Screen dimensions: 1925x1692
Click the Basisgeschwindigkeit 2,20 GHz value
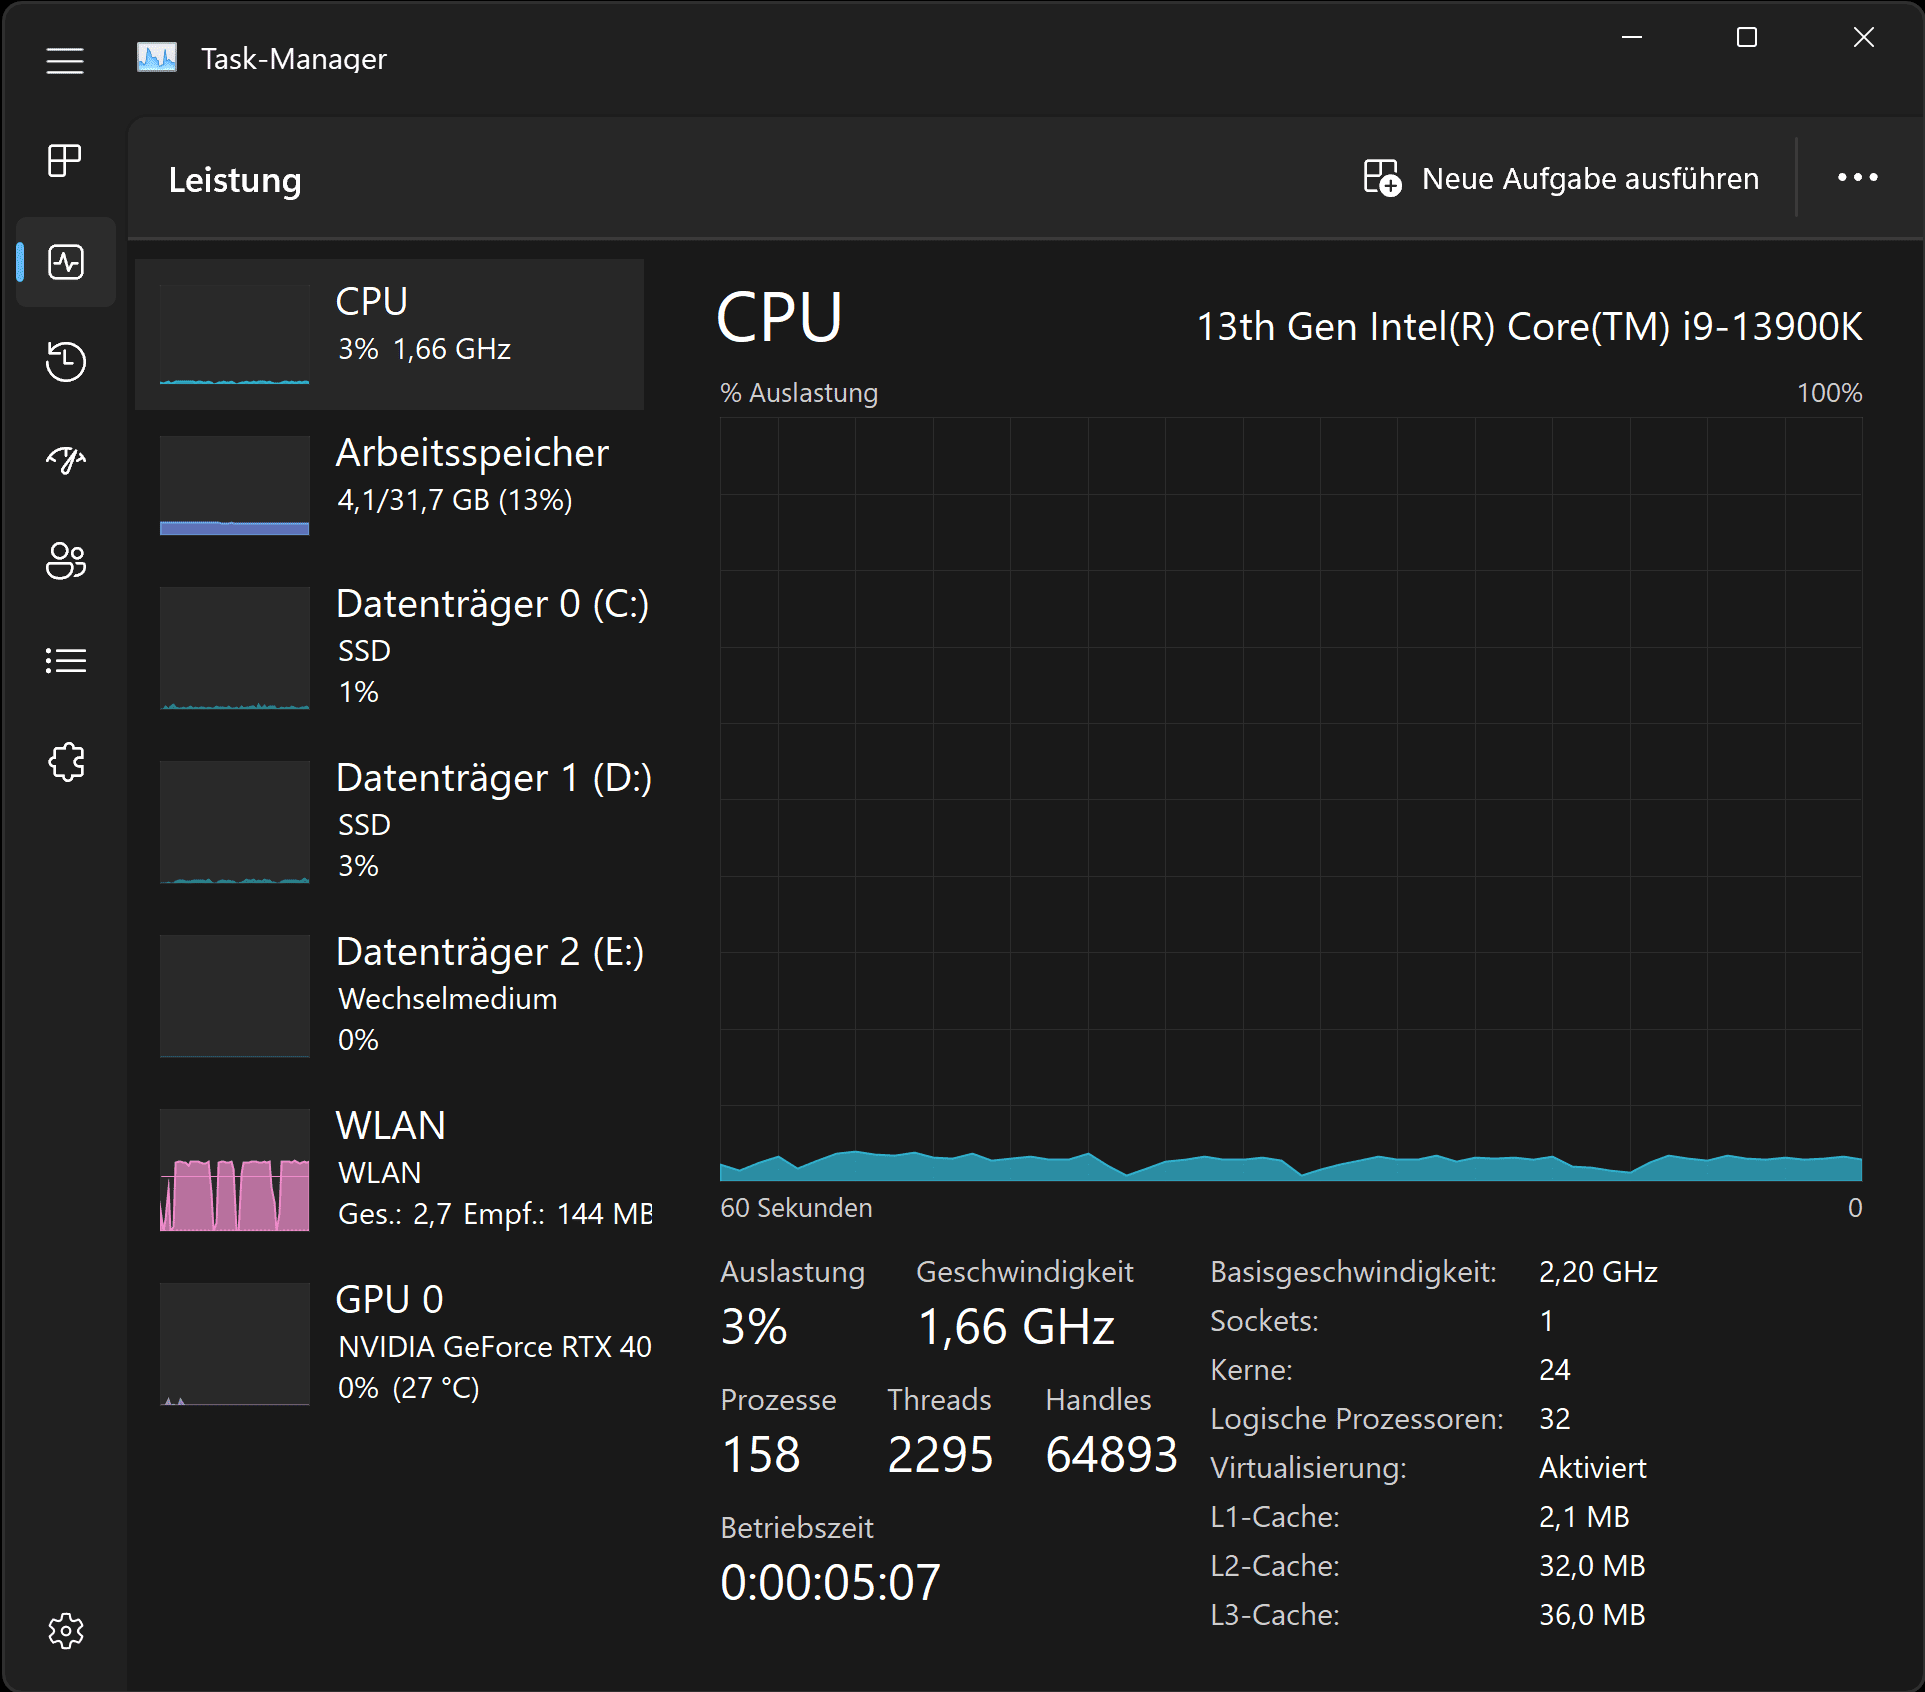tap(1598, 1272)
